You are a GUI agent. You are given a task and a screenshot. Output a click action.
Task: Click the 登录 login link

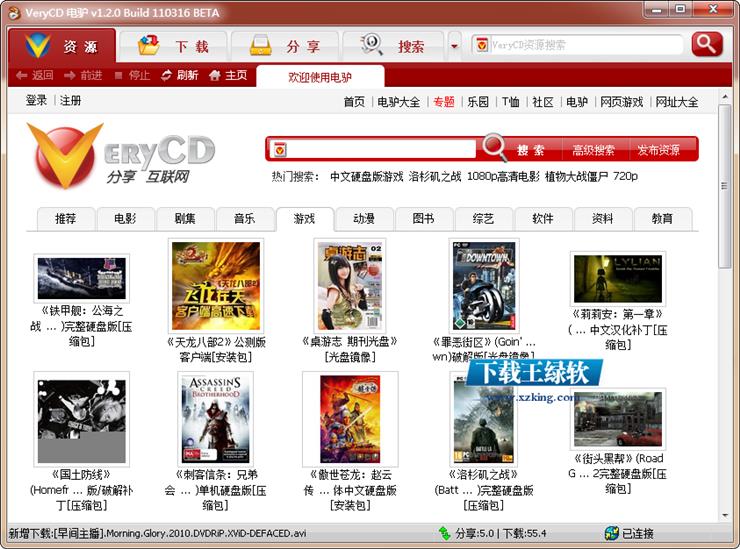36,101
